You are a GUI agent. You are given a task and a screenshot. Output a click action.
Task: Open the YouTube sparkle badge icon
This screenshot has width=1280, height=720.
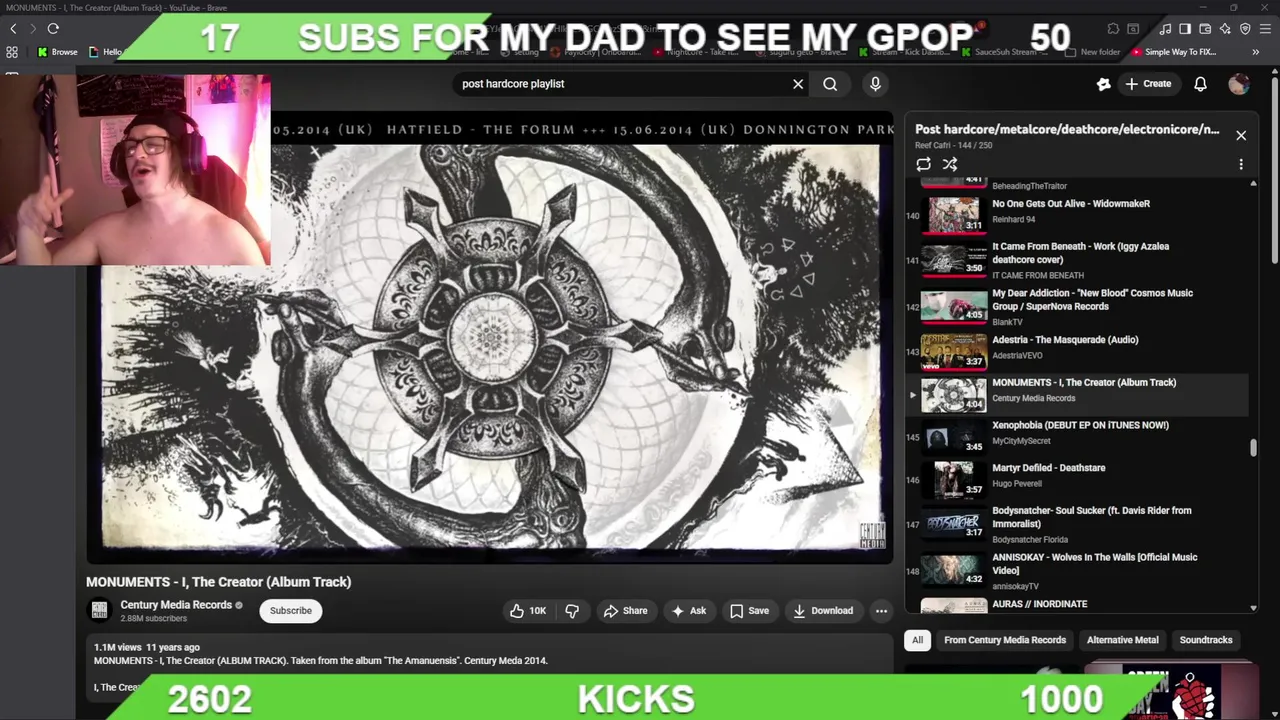coord(1104,84)
